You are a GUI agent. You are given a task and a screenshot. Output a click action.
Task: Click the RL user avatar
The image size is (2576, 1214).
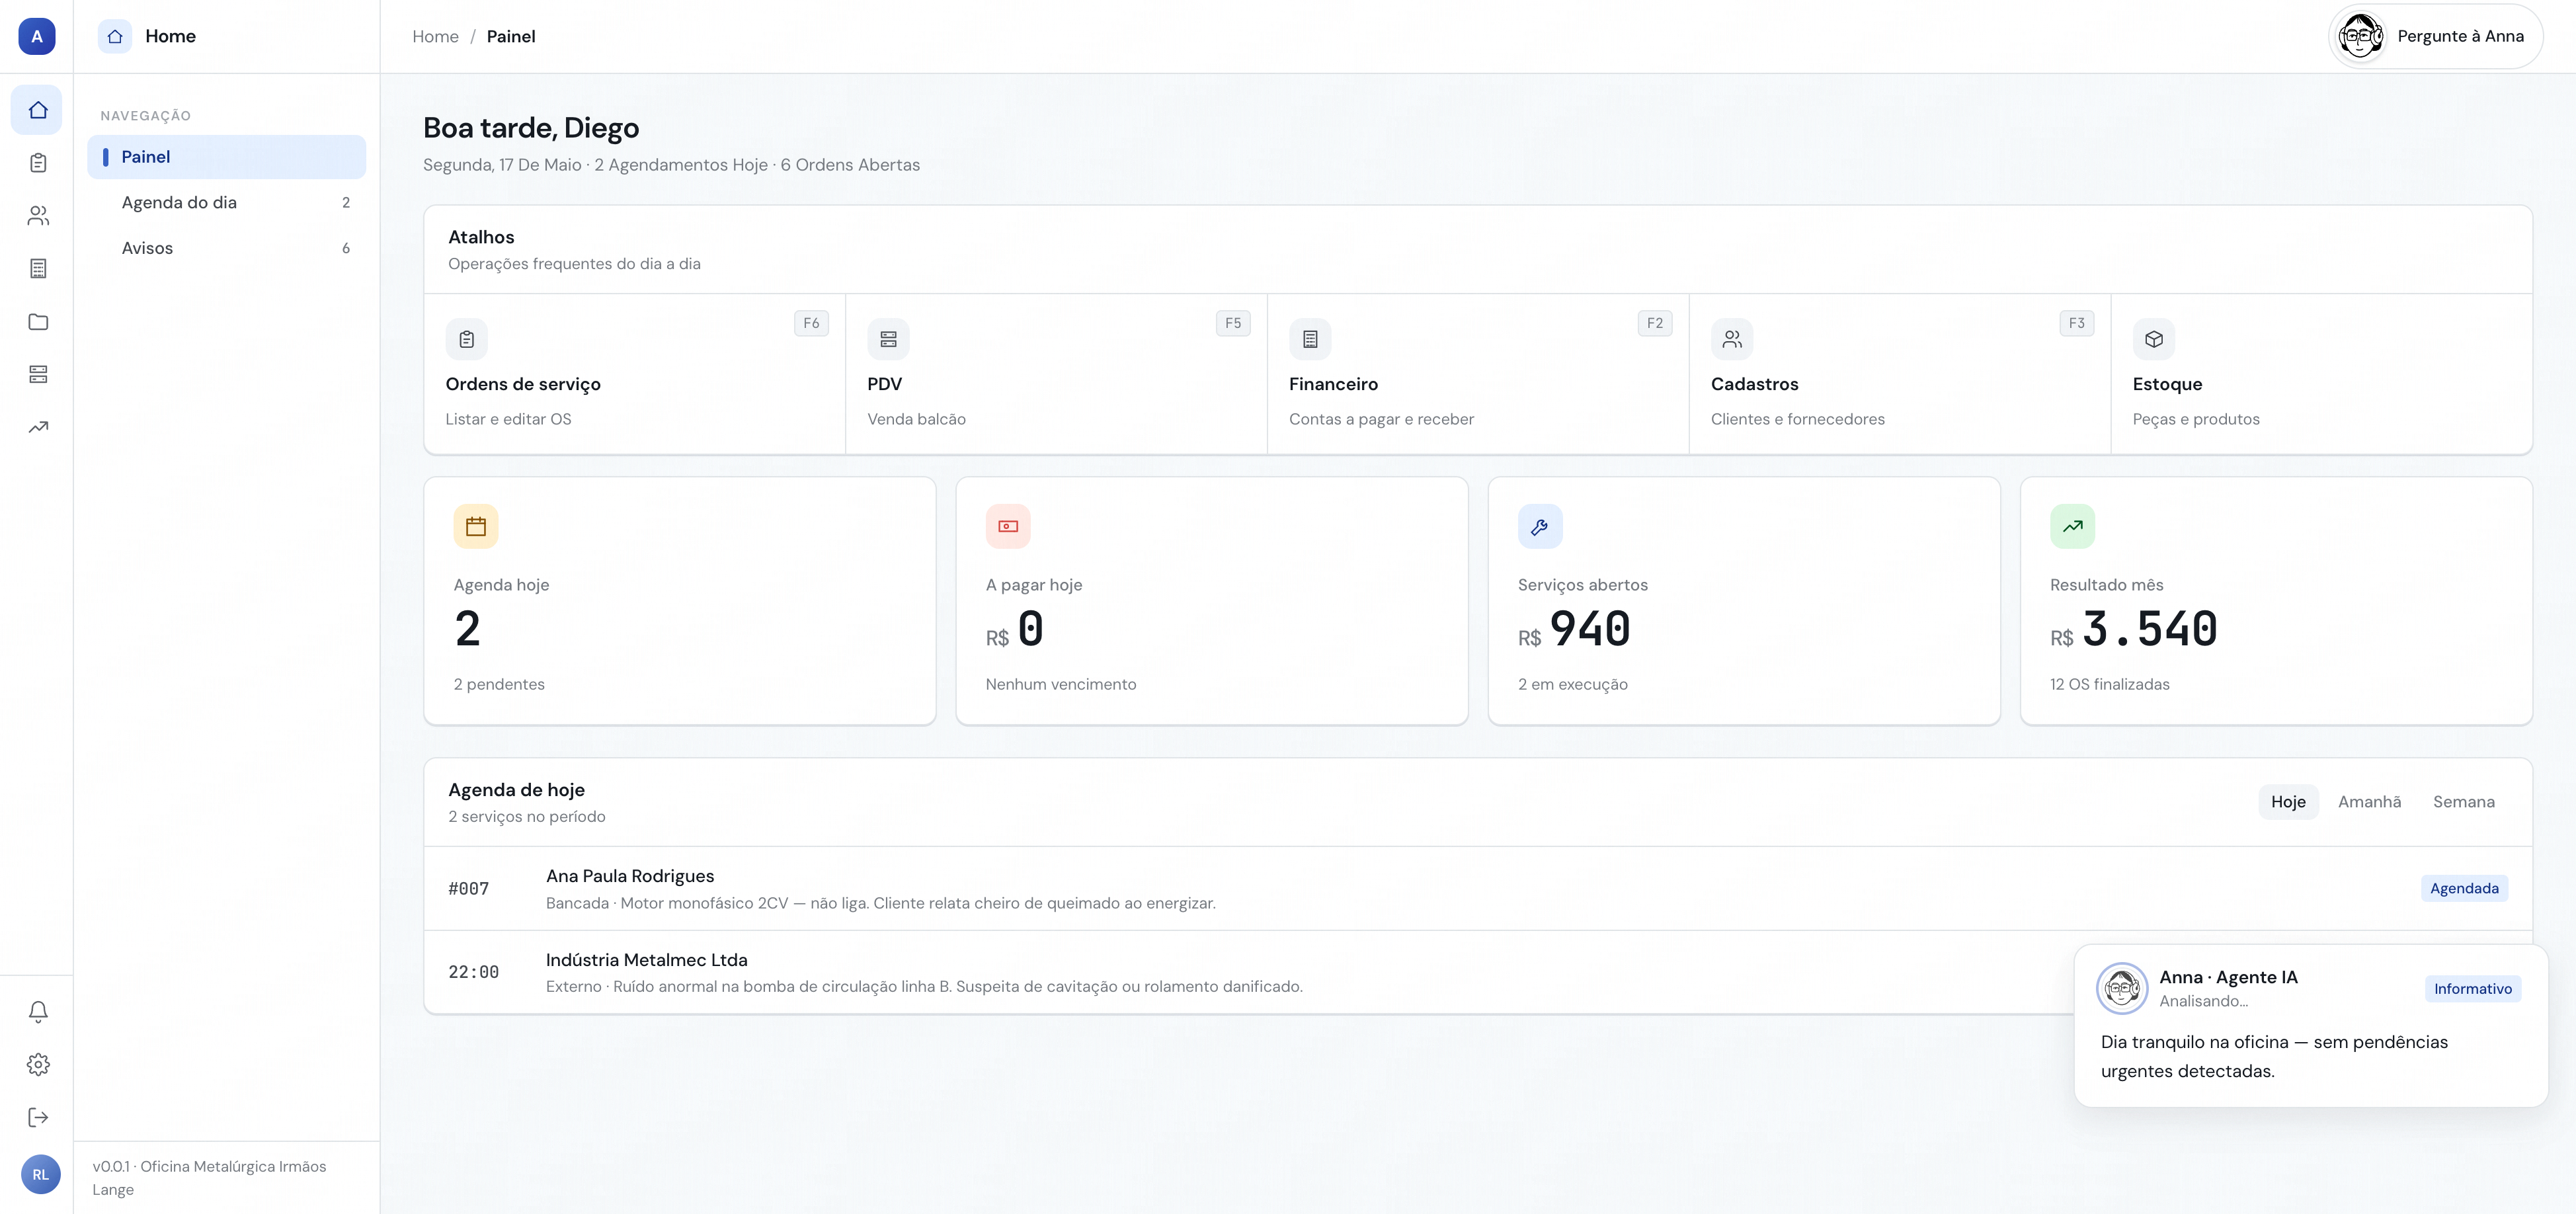point(40,1175)
